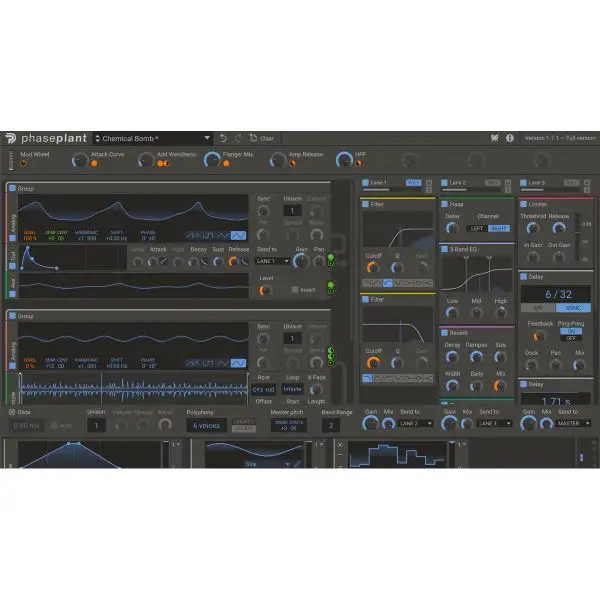Click the Infinite loop button
Image resolution: width=600 pixels, height=600 pixels.
point(292,389)
